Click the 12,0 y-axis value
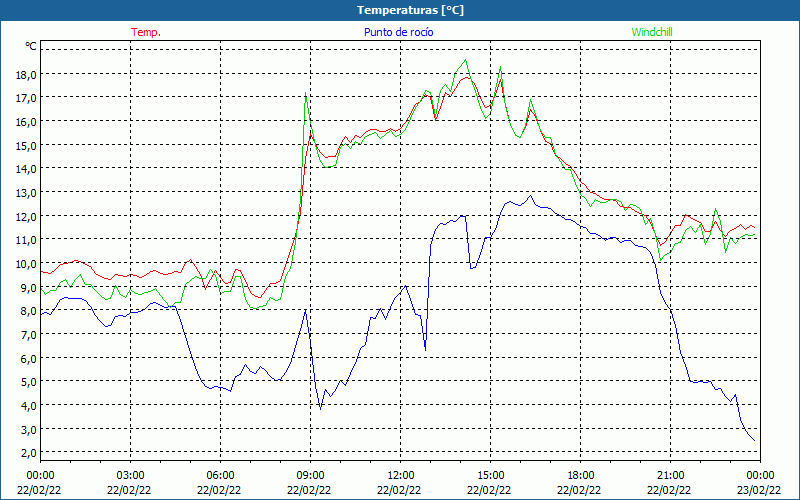Screen dimensions: 800x500 click(27, 216)
